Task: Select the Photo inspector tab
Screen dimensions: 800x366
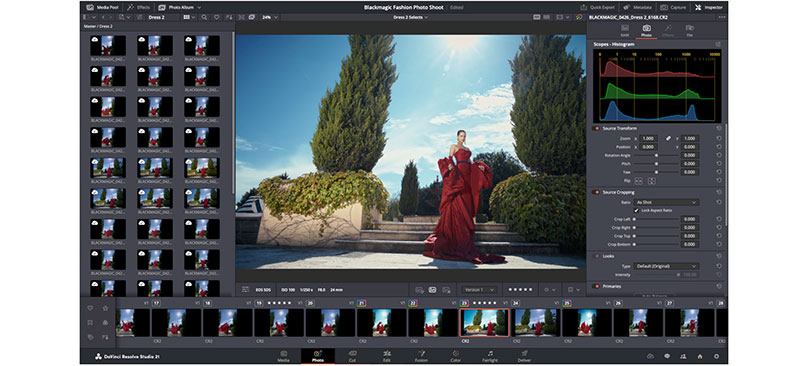Action: (646, 30)
